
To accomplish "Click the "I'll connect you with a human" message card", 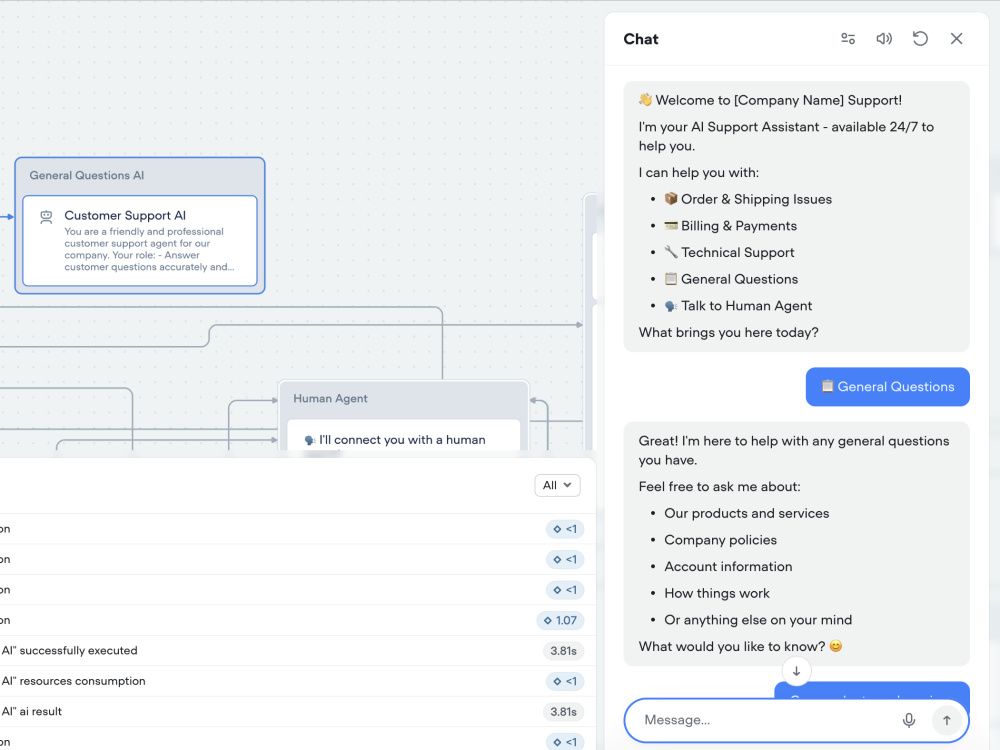I will pos(404,436).
